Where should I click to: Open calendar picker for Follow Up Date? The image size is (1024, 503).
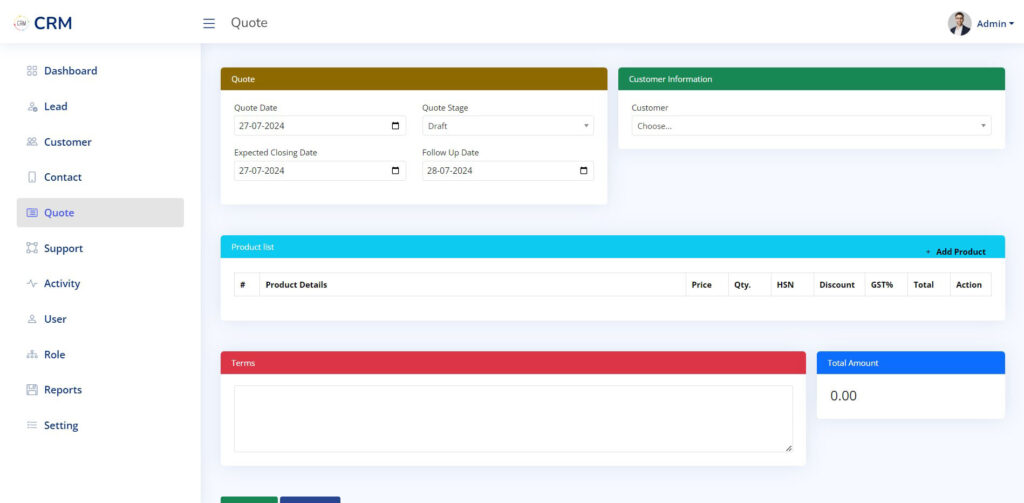click(x=583, y=170)
